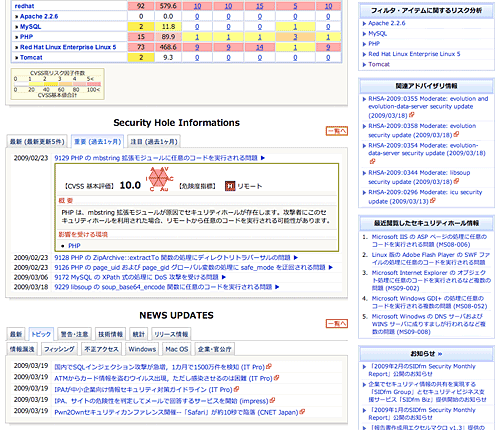Click external link icon after RHSA-2009:0355 advisory
The width and height of the screenshot is (500, 430).
pyautogui.click(x=412, y=115)
